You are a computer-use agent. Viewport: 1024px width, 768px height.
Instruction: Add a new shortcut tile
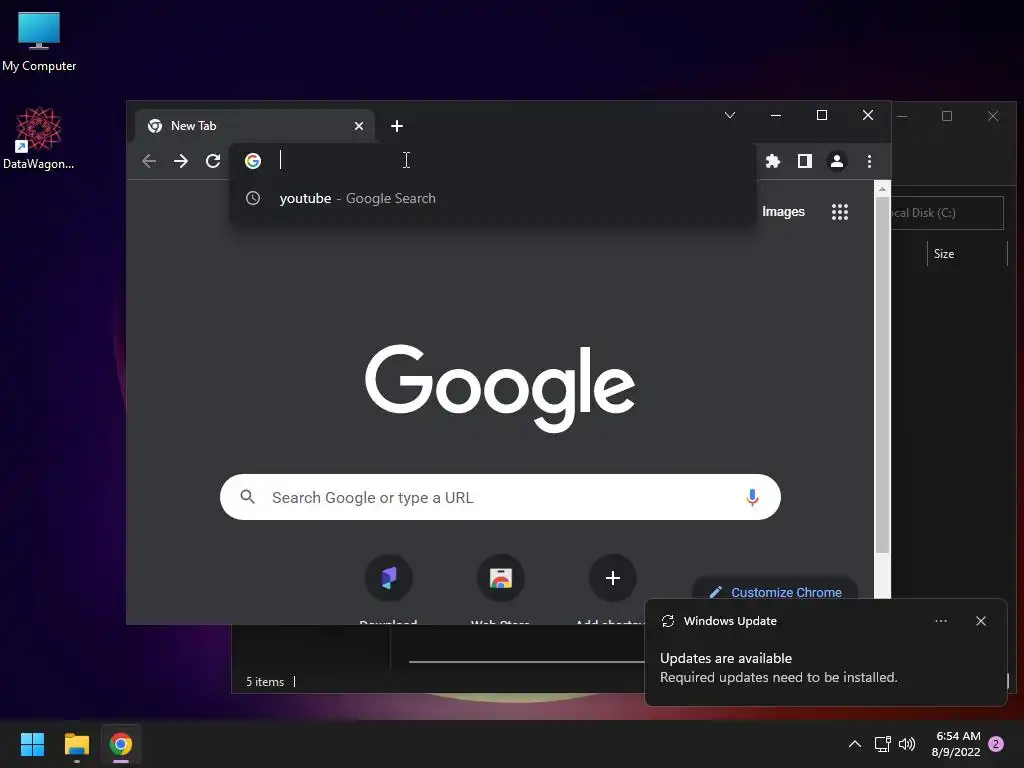coord(613,578)
